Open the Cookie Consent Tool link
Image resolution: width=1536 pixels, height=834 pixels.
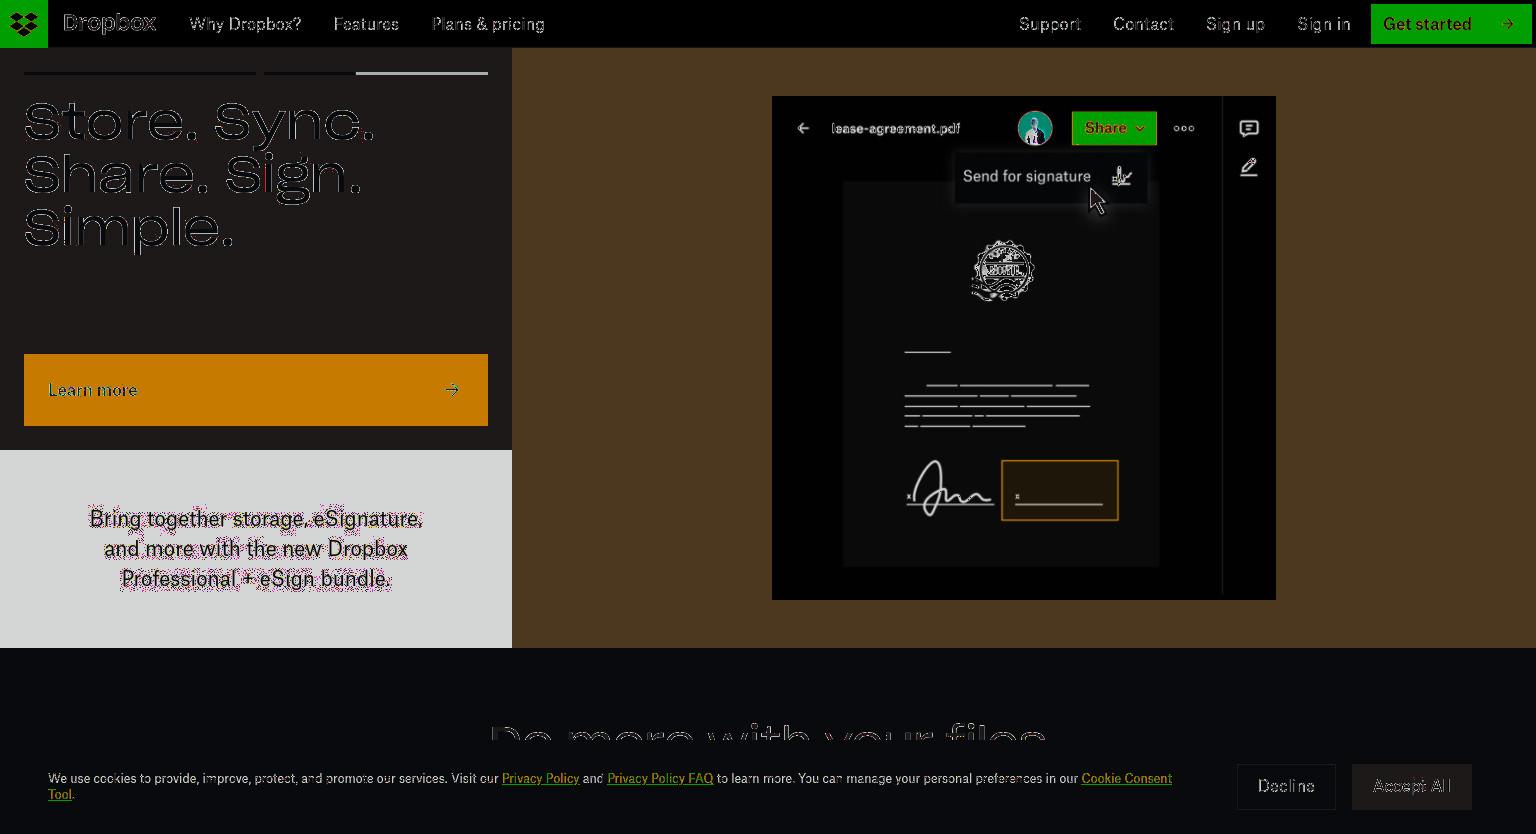pos(1126,778)
